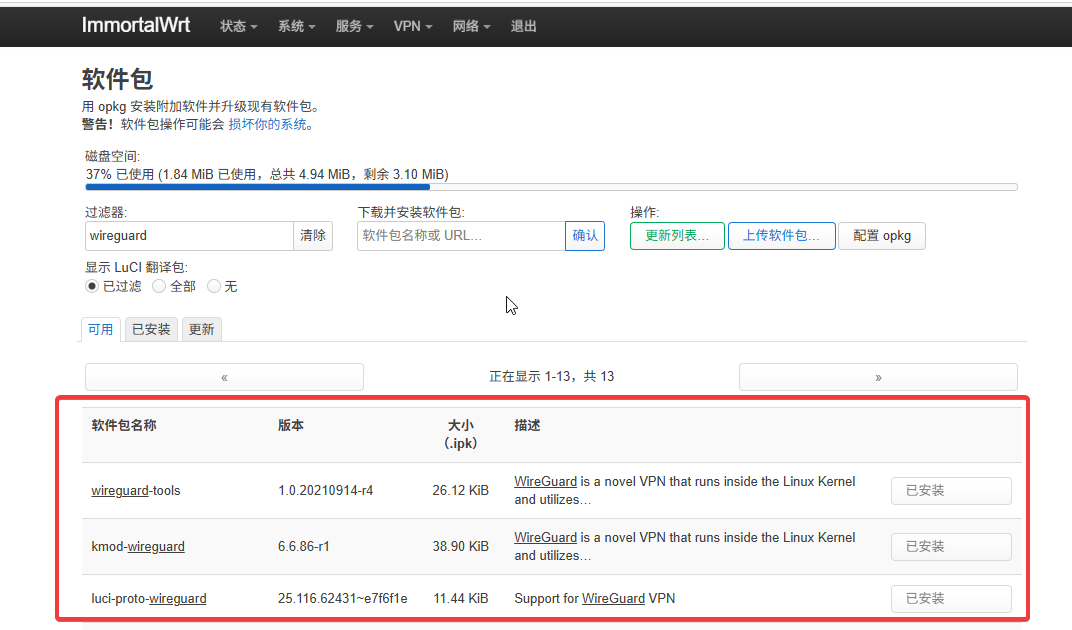Screen dimensions: 1072x630
Task: Select the 全部 radio button
Action: tap(159, 286)
